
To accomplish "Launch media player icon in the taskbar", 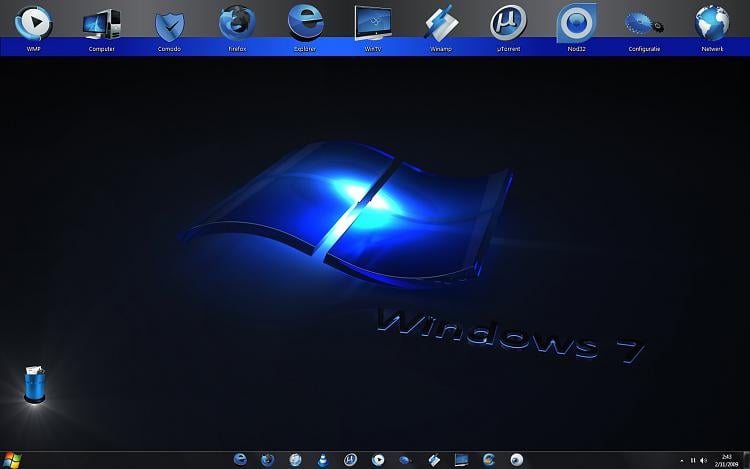I will (x=378, y=460).
